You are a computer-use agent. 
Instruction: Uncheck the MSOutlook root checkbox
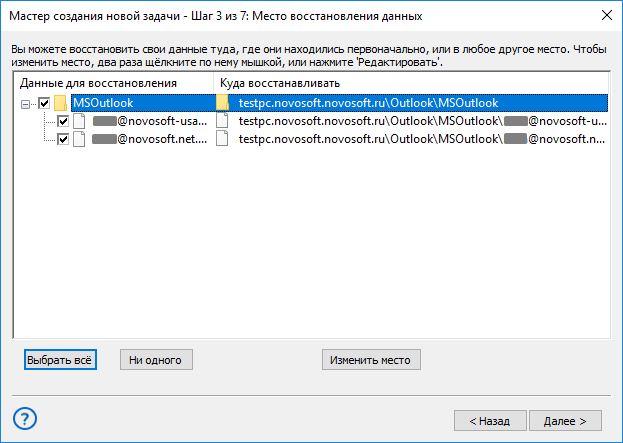(x=44, y=103)
